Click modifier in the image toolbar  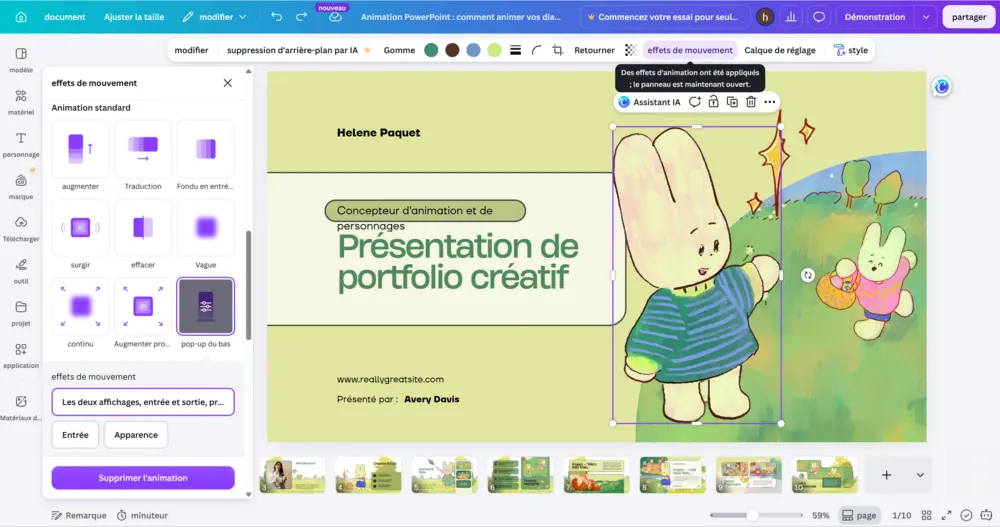(191, 50)
